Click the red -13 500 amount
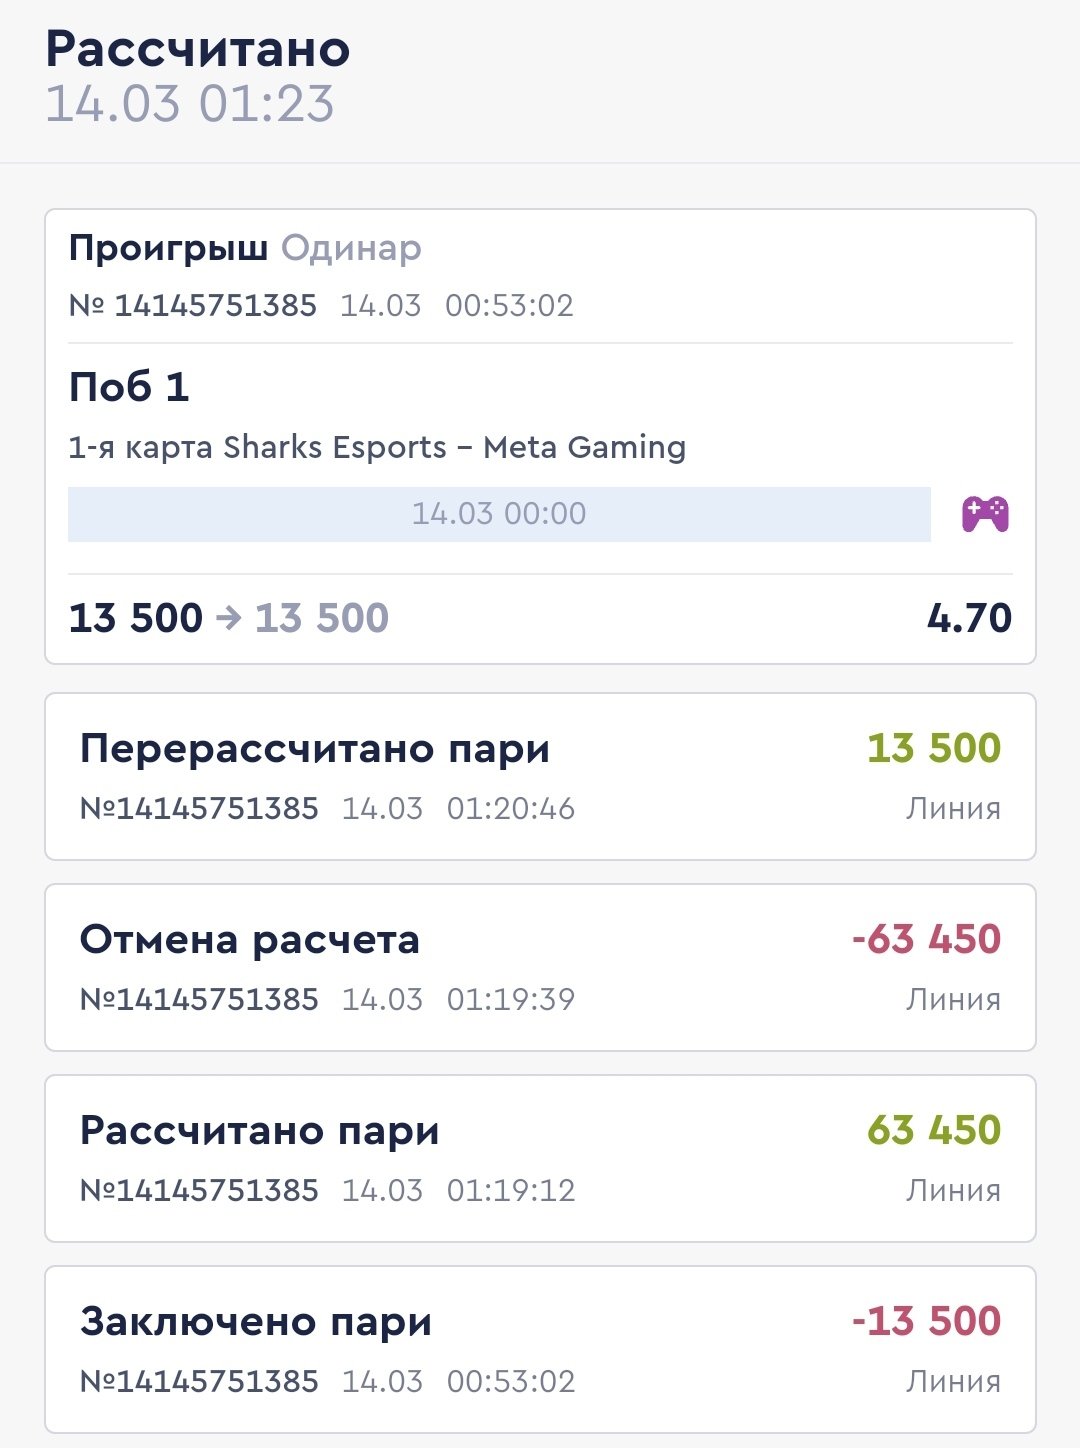Screen dimensions: 1080x1448 coord(926,1322)
